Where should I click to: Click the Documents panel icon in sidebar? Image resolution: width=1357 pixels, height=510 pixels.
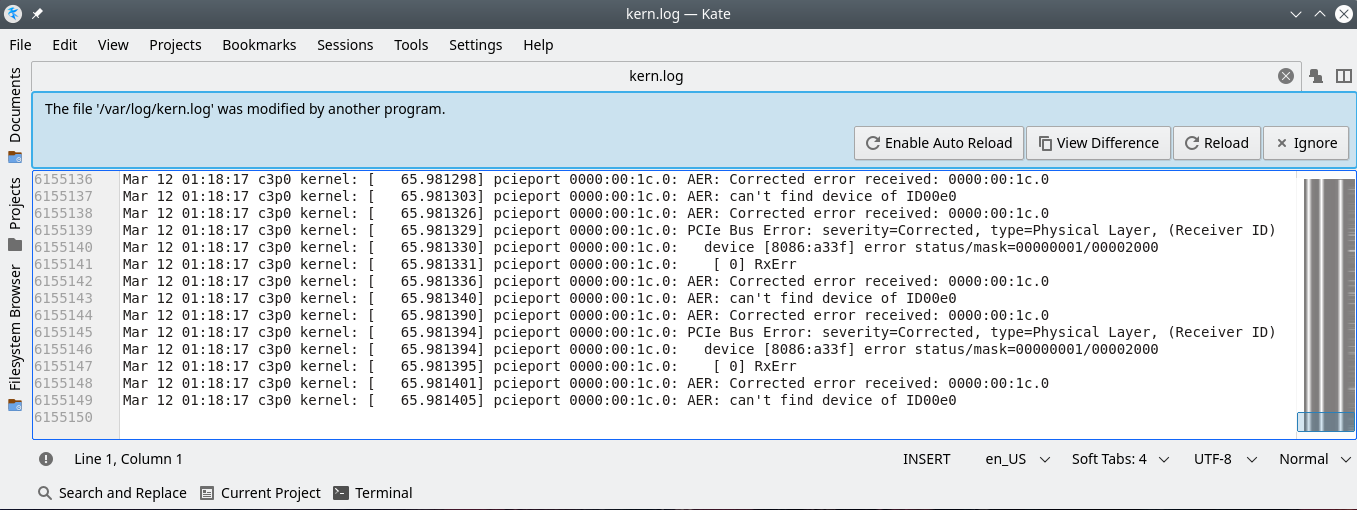tap(15, 157)
